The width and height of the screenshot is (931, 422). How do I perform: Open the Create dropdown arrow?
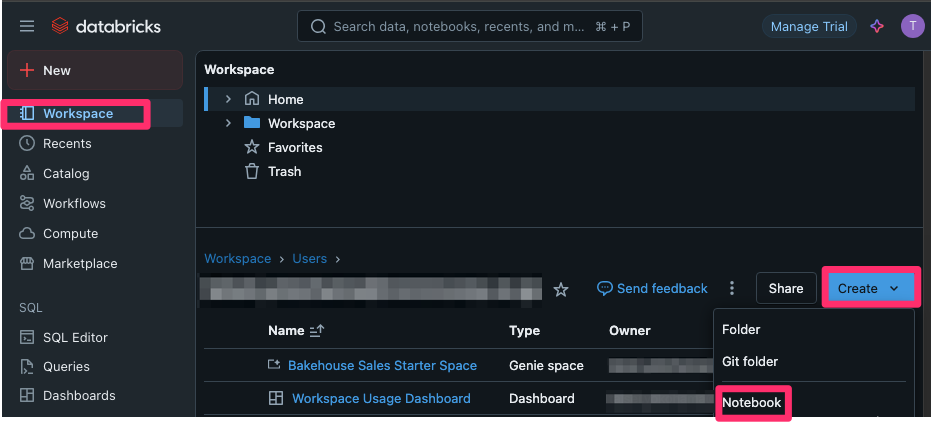[894, 288]
